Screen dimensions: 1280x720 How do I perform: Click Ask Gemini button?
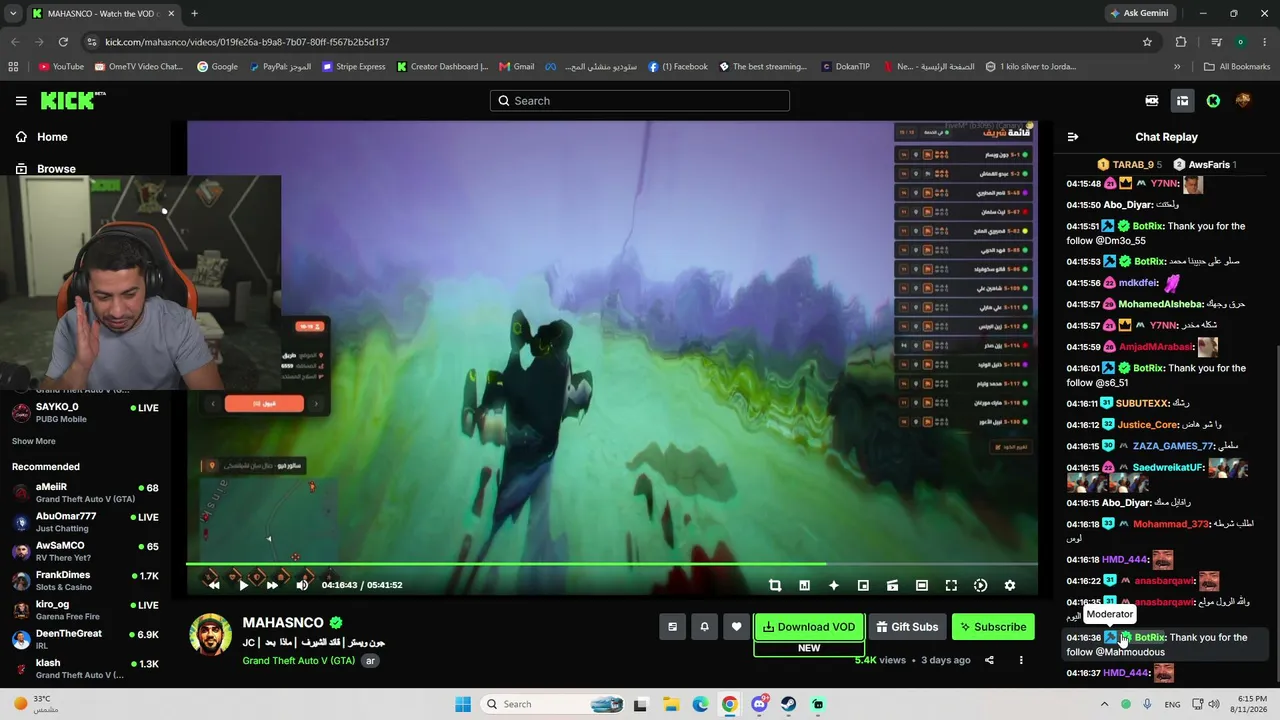pos(1138,13)
